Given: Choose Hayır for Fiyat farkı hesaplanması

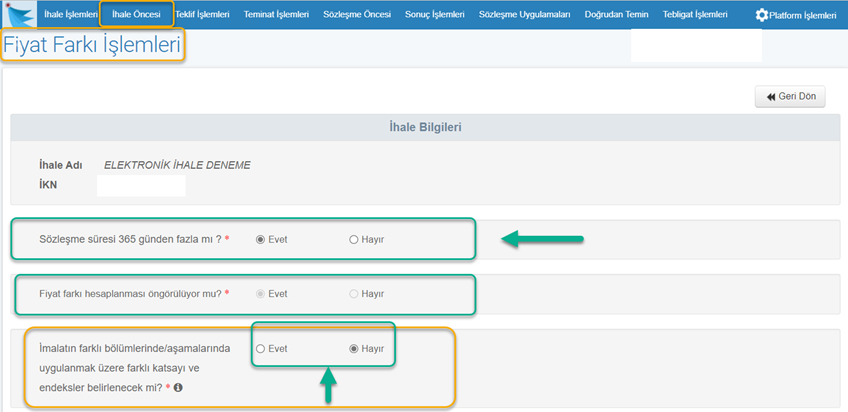Looking at the screenshot, I should pyautogui.click(x=354, y=294).
